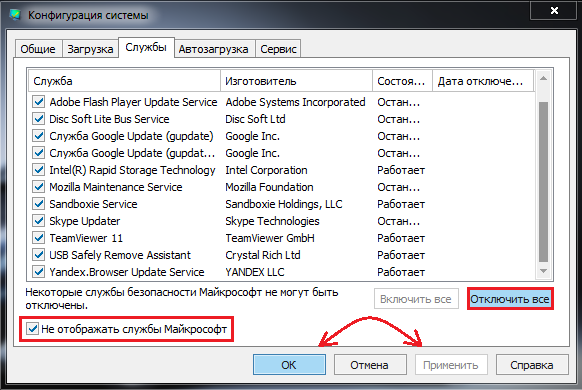Sort by the Изготовитель column header
Screen dimensions: 582x390
[296, 81]
